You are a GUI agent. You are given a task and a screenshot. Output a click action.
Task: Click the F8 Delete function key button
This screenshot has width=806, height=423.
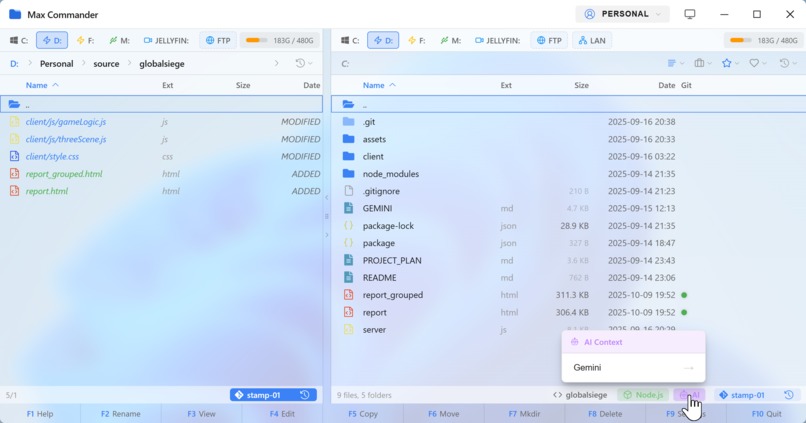604,414
